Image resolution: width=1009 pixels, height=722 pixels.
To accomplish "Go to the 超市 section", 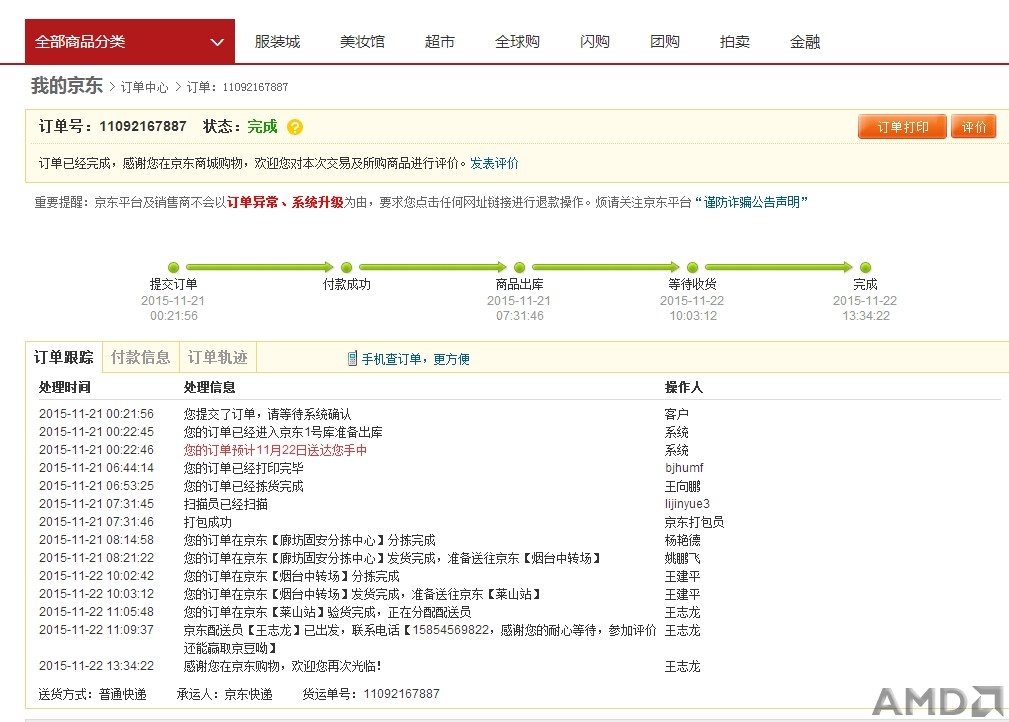I will pos(440,42).
